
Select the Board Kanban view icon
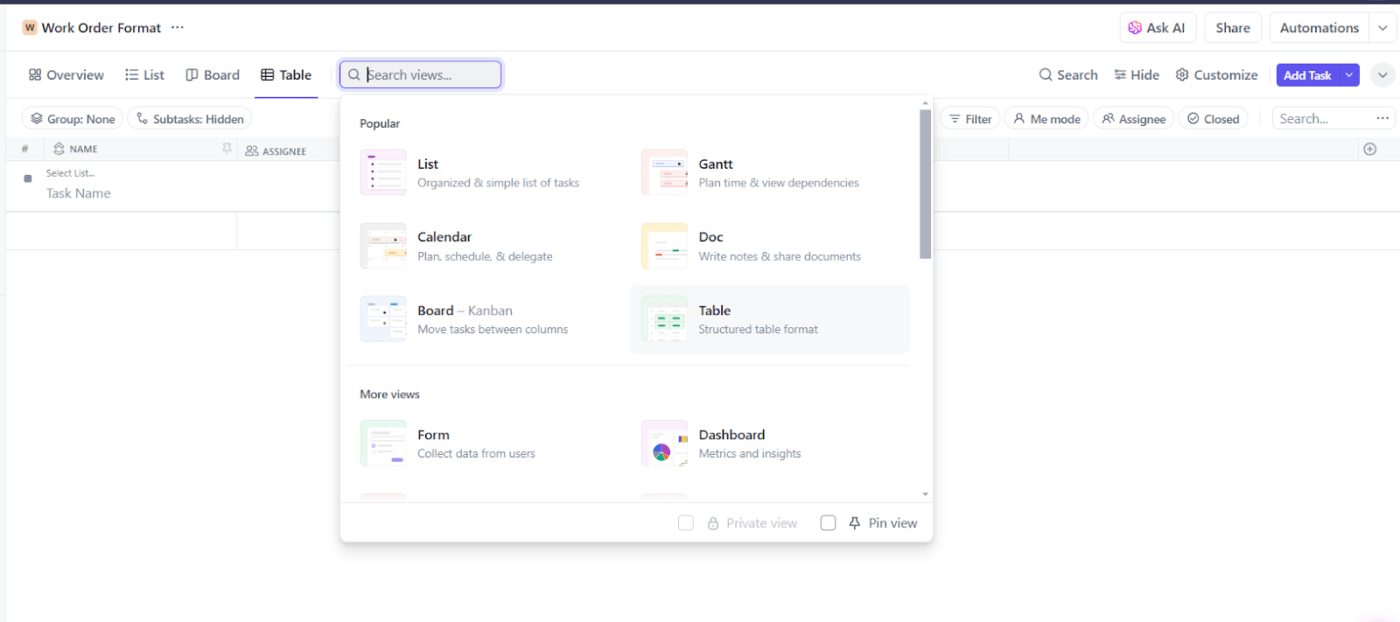point(383,319)
